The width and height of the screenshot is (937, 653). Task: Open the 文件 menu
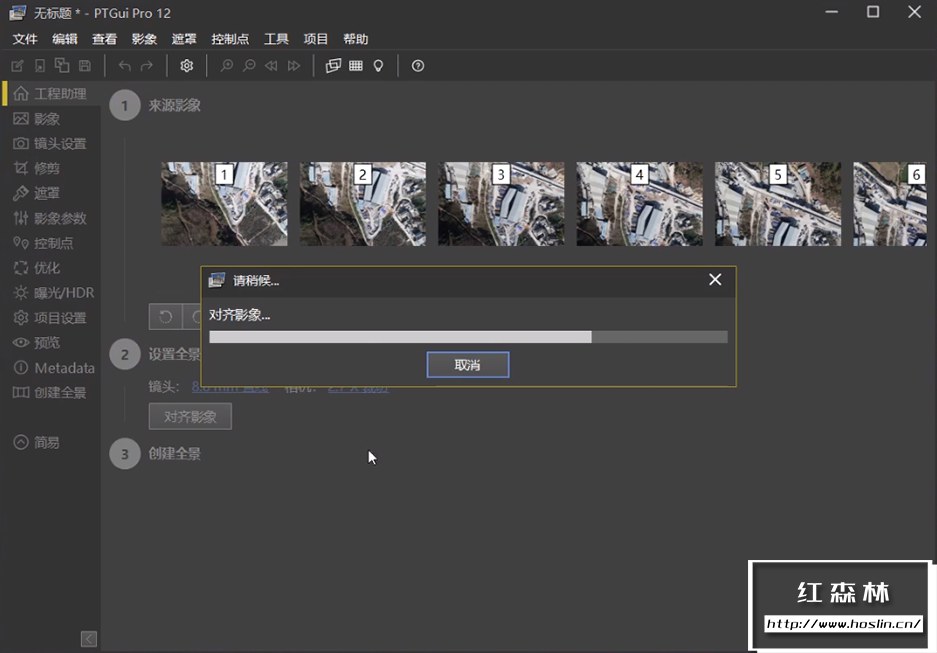pos(25,39)
